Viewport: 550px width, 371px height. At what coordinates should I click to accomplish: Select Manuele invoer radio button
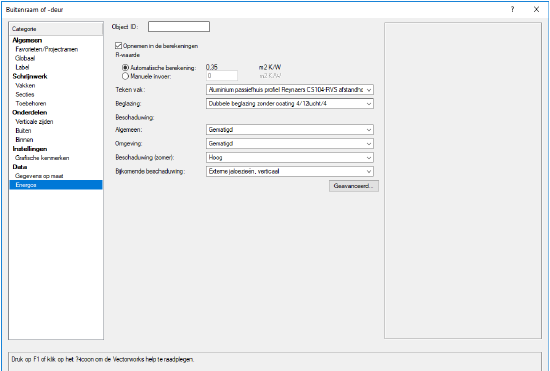[x=125, y=76]
